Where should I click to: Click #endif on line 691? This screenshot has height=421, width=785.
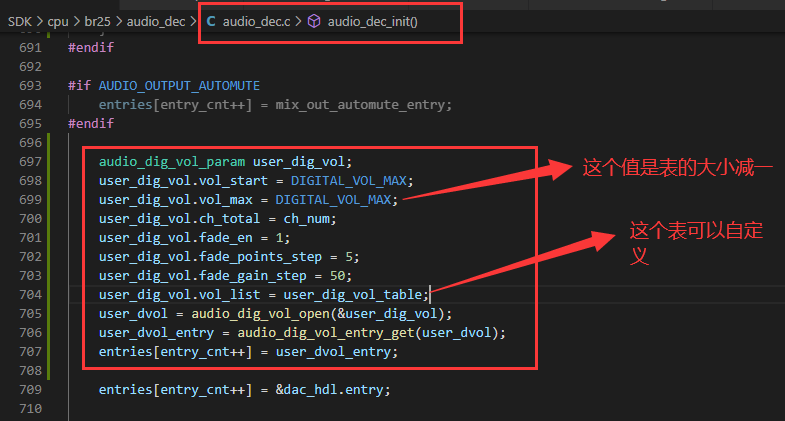pyautogui.click(x=91, y=48)
